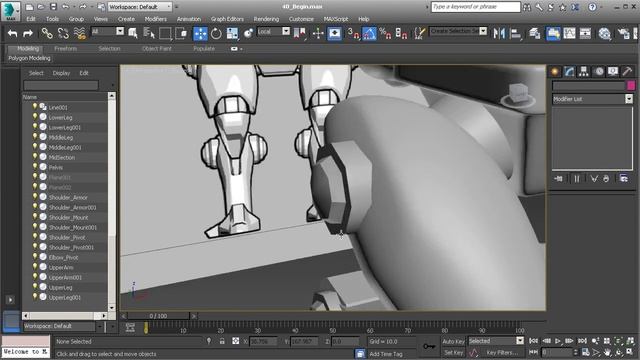Open the Schematic View icon
640x360 pixels.
click(x=585, y=33)
